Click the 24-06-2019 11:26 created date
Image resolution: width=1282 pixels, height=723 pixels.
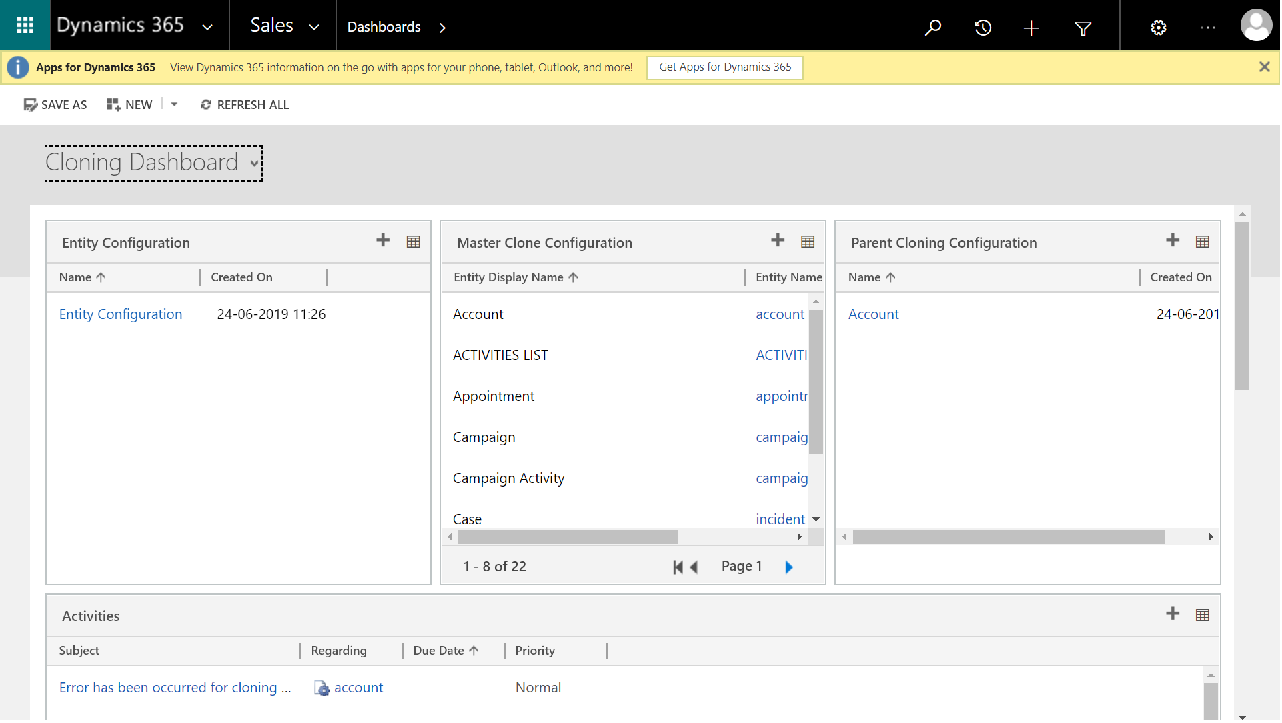[272, 314]
